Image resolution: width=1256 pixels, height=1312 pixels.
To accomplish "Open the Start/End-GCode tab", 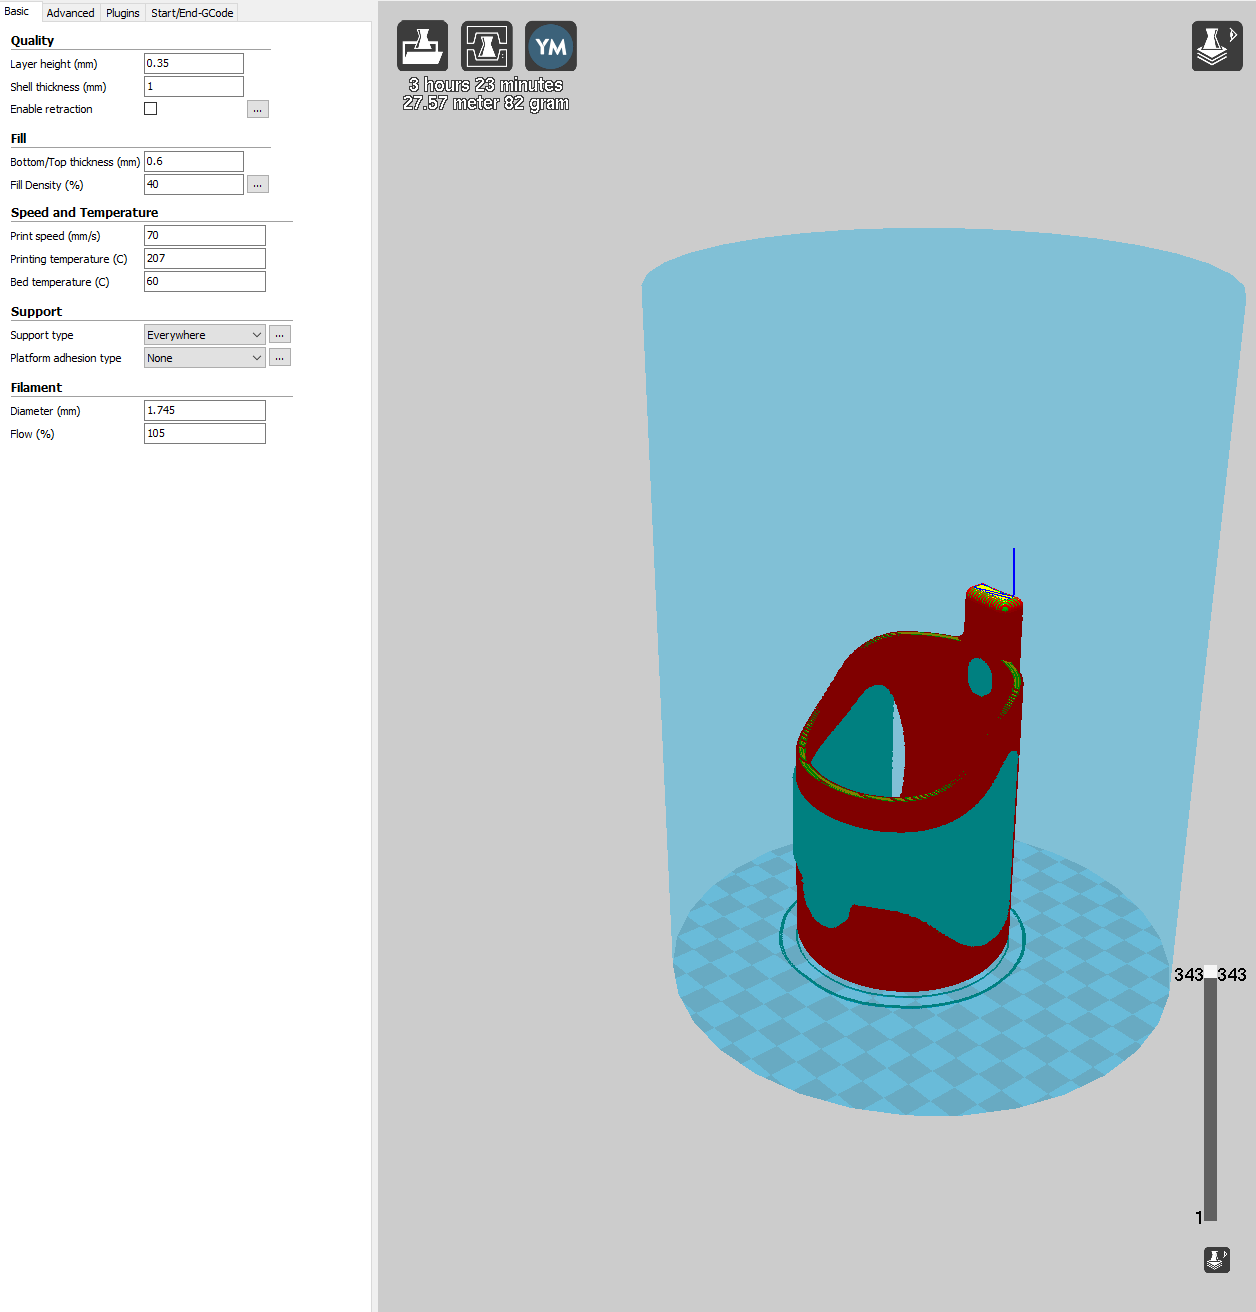I will point(191,12).
